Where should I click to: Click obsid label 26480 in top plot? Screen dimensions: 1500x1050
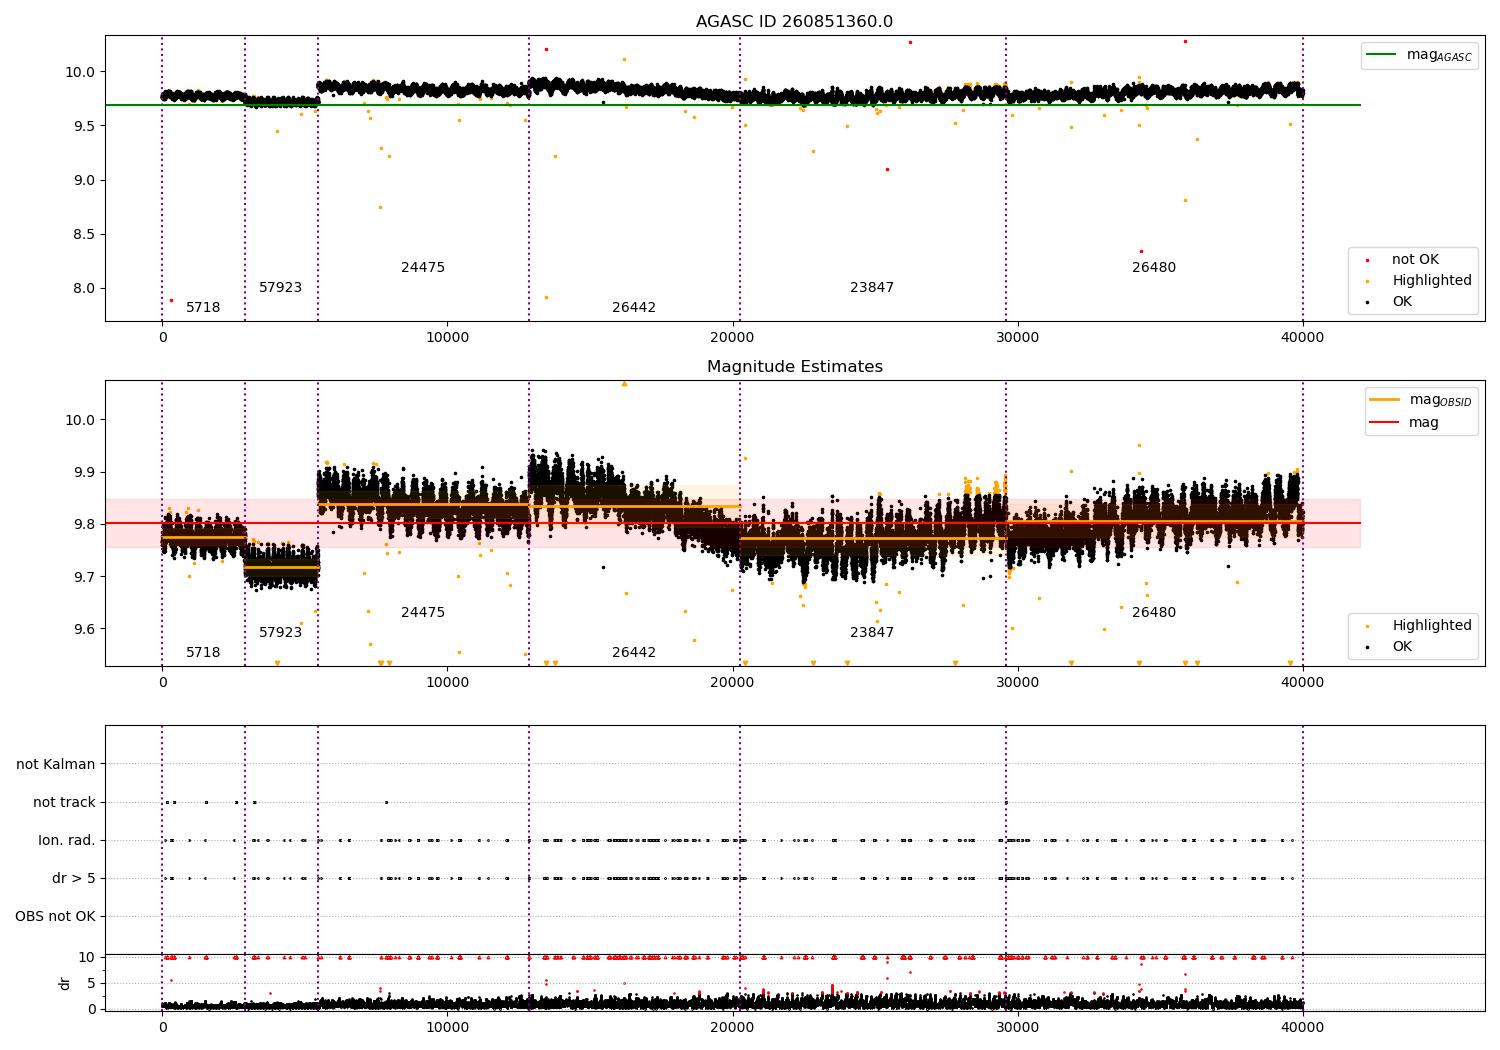1154,268
